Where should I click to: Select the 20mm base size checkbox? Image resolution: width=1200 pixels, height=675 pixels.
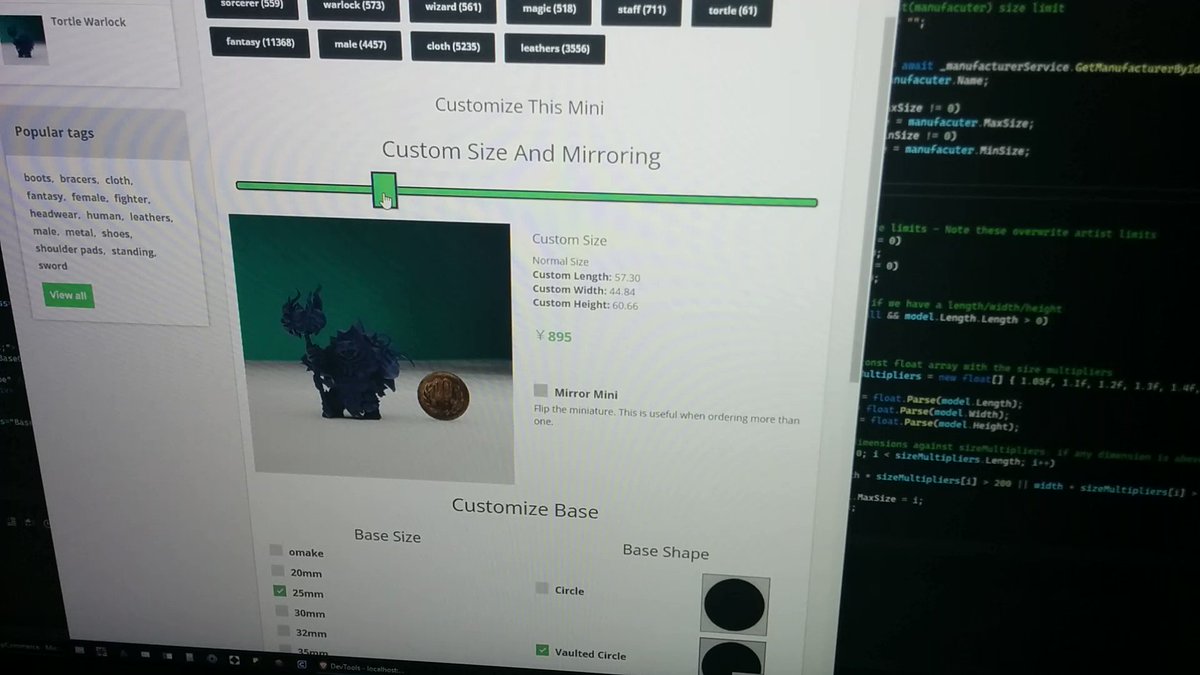tap(277, 571)
